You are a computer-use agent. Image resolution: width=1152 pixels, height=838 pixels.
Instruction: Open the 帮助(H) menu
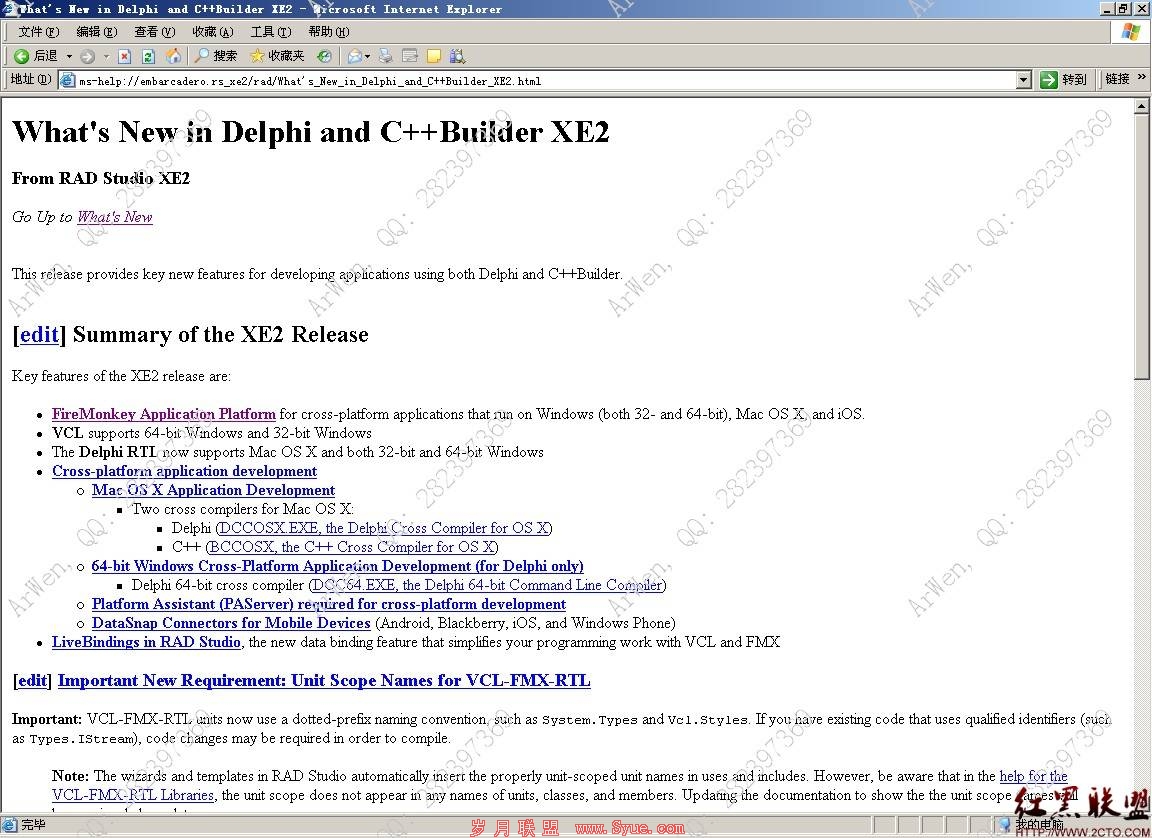[x=328, y=32]
